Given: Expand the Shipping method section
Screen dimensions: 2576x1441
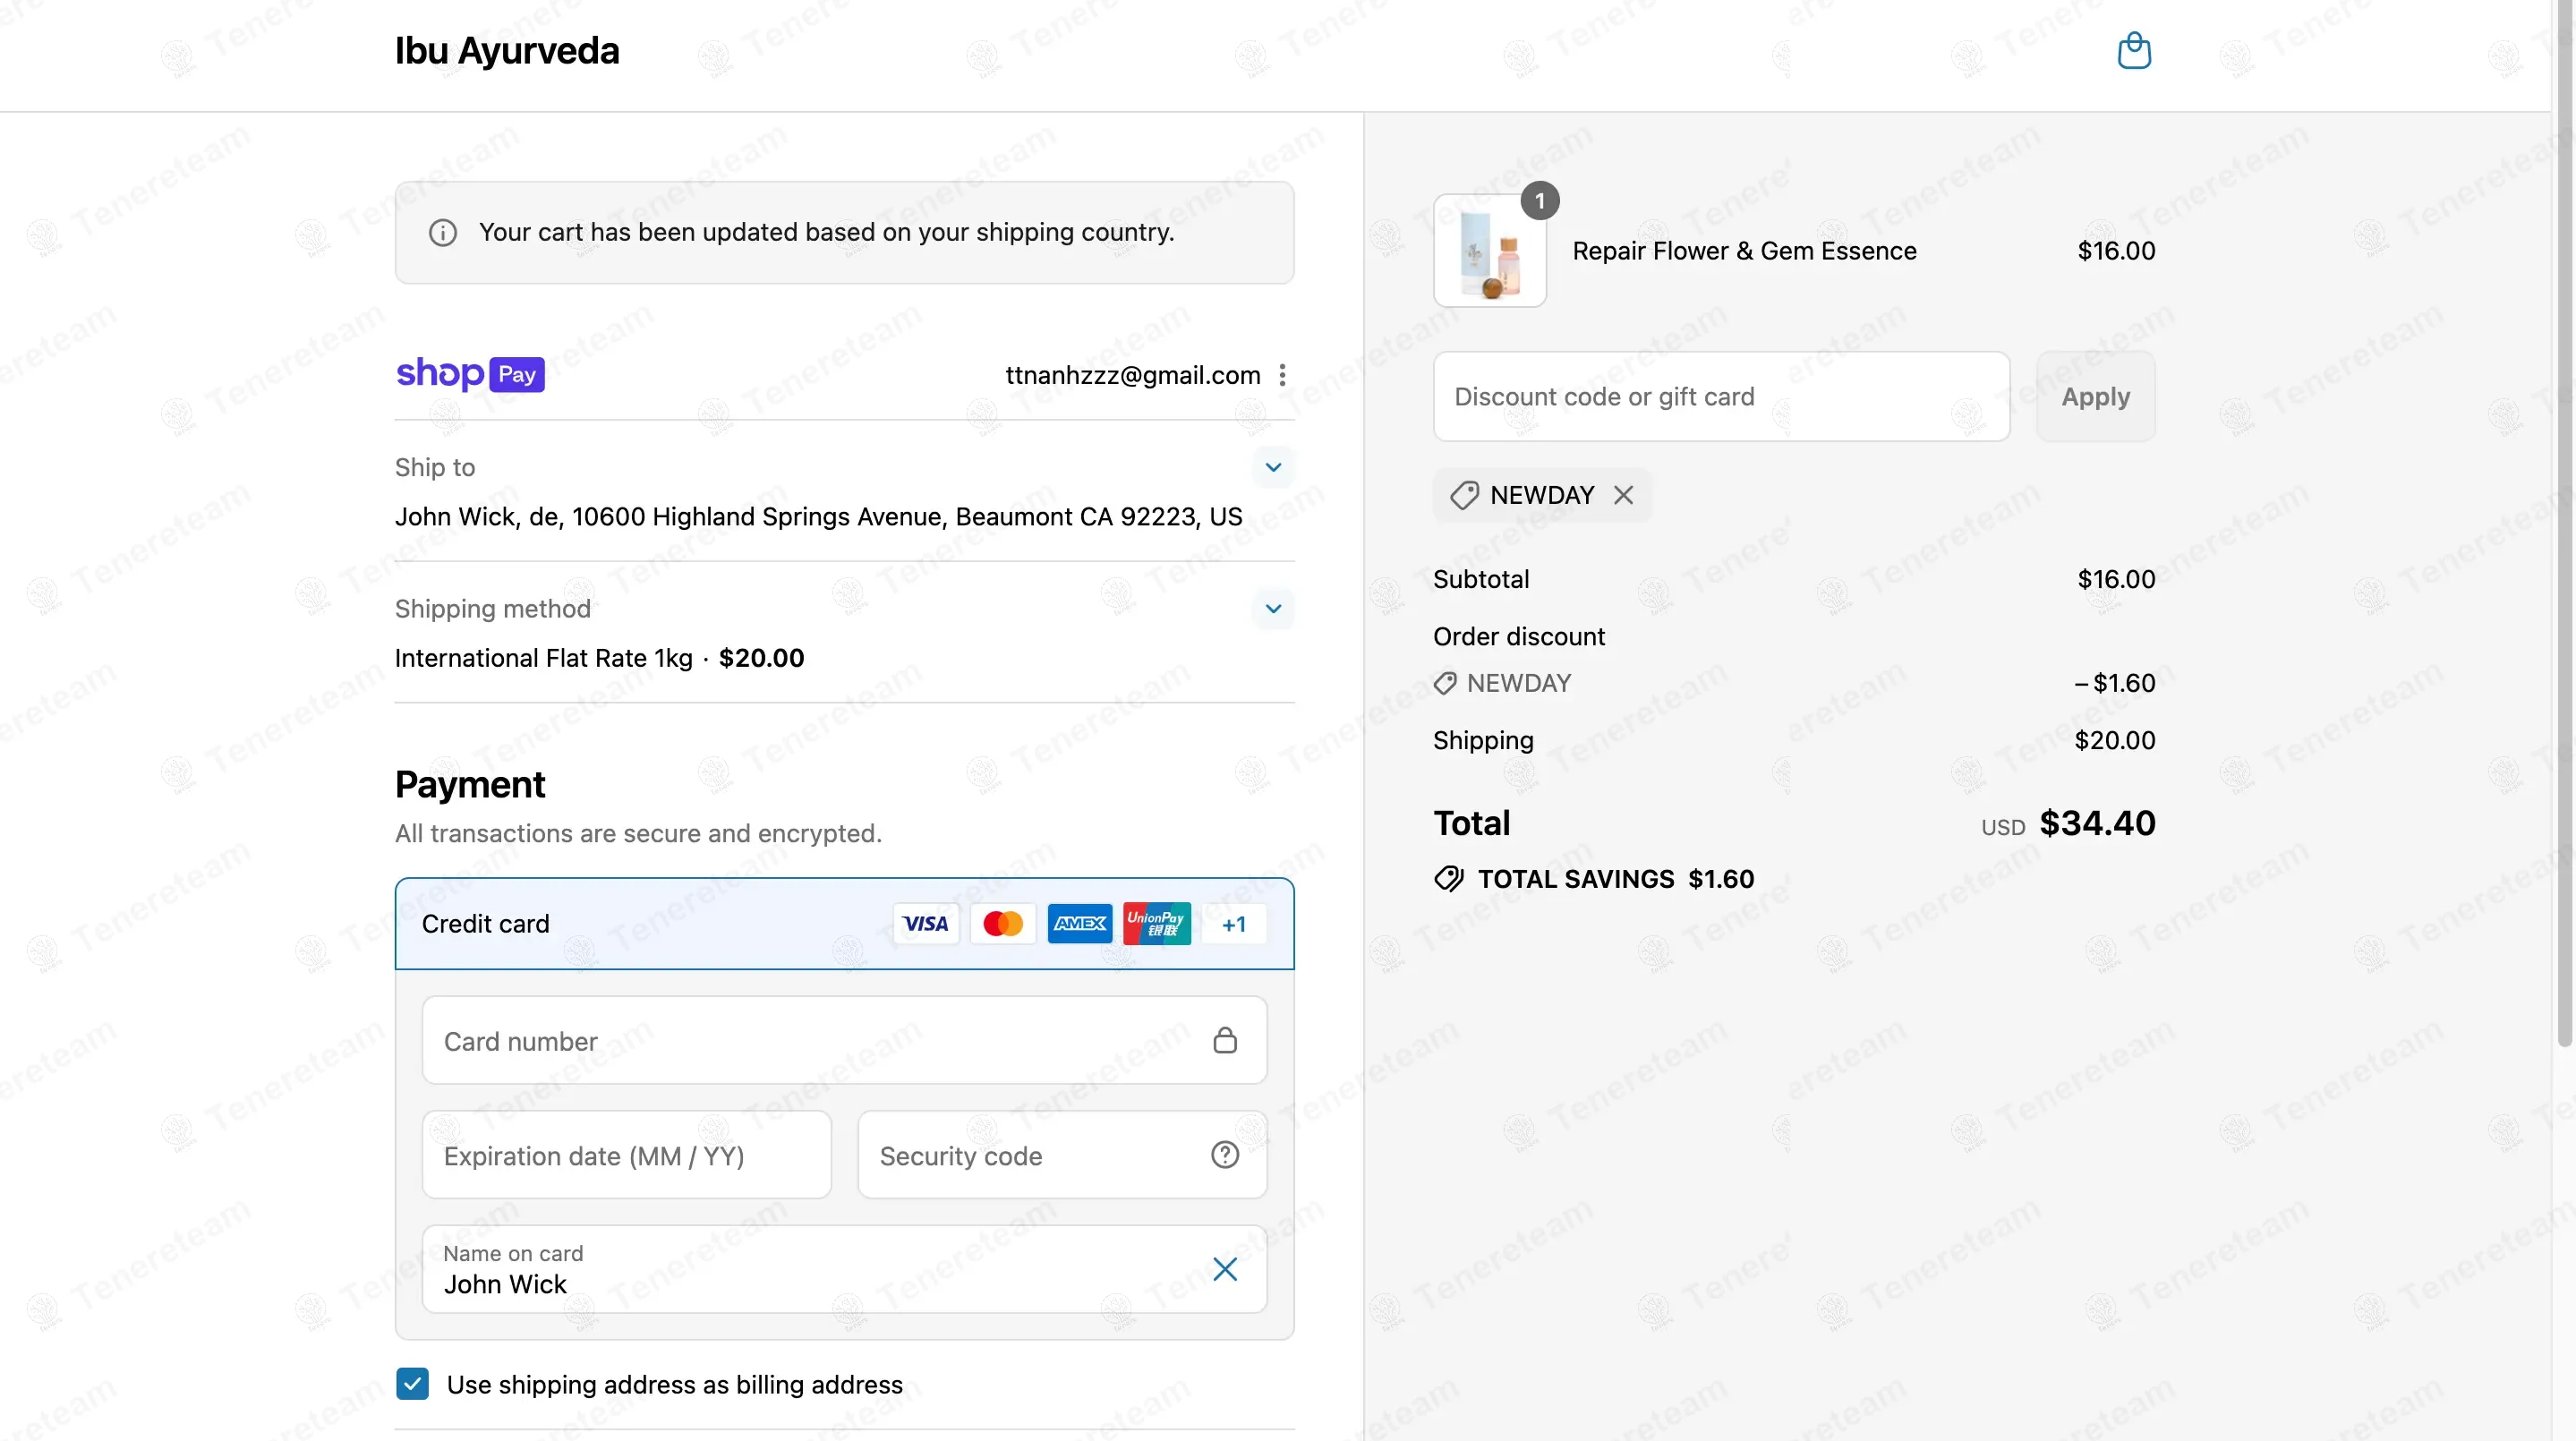Looking at the screenshot, I should click(x=1273, y=608).
